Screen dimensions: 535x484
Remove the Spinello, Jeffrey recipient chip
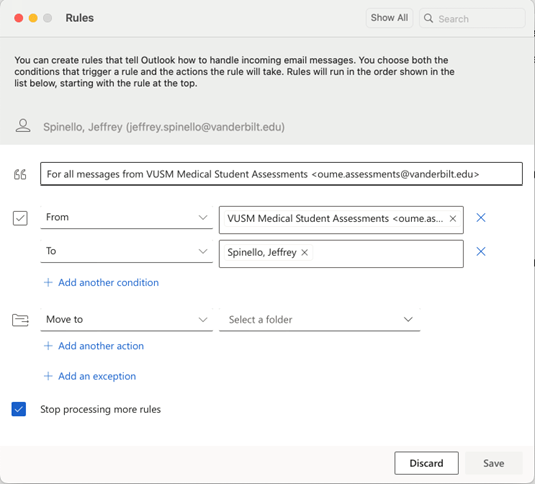(x=305, y=253)
